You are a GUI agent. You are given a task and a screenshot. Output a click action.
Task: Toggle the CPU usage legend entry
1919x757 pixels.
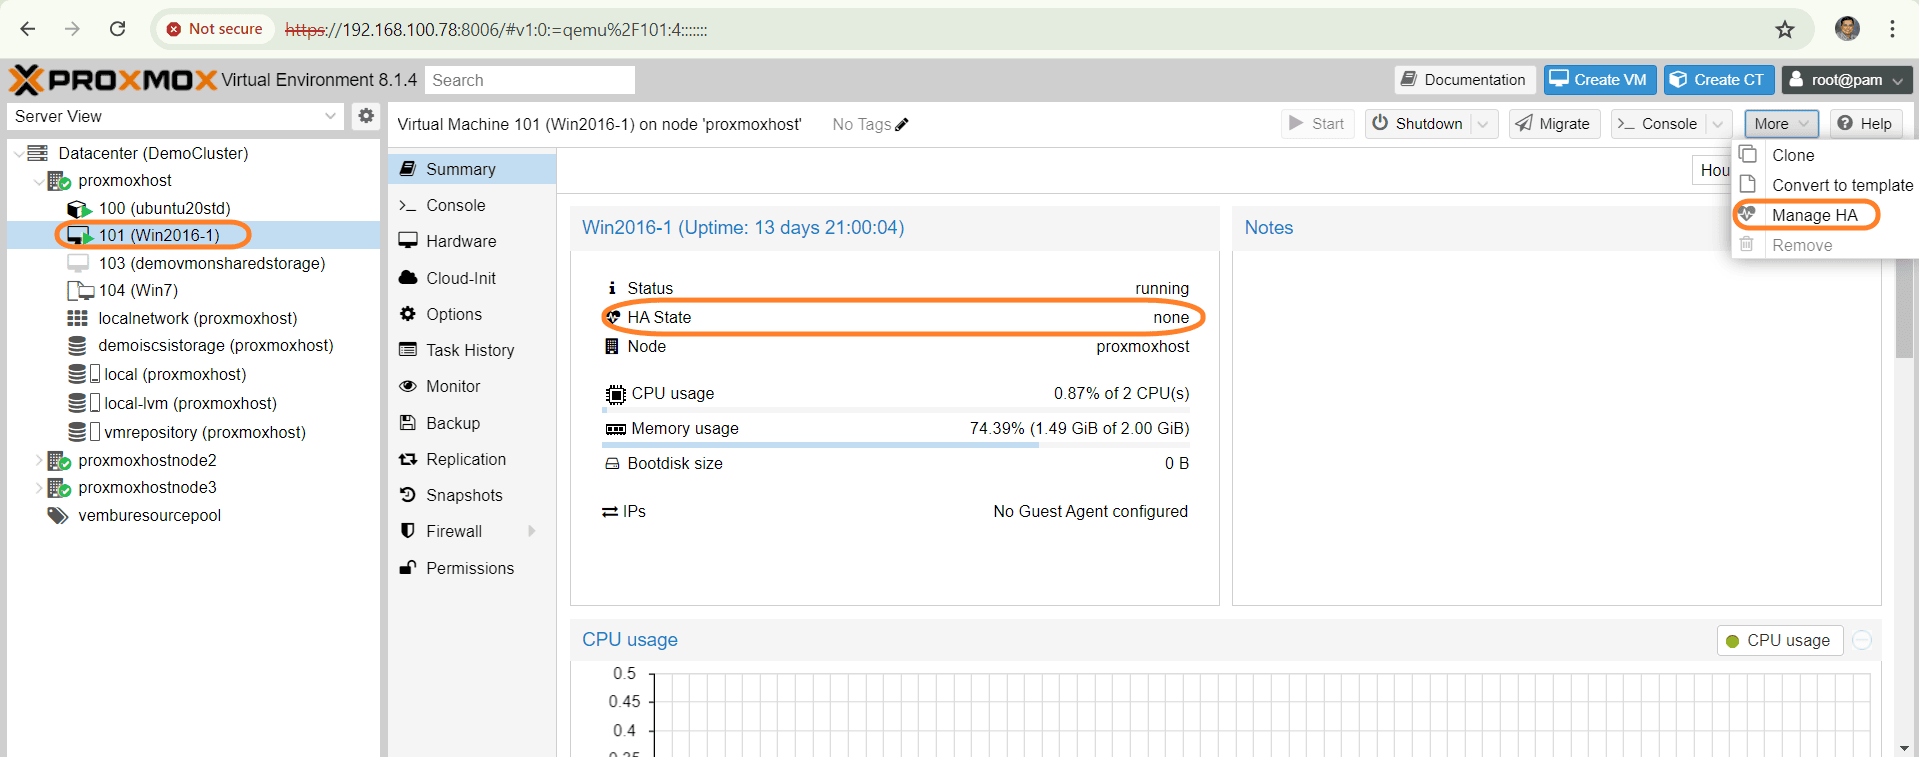[1780, 640]
